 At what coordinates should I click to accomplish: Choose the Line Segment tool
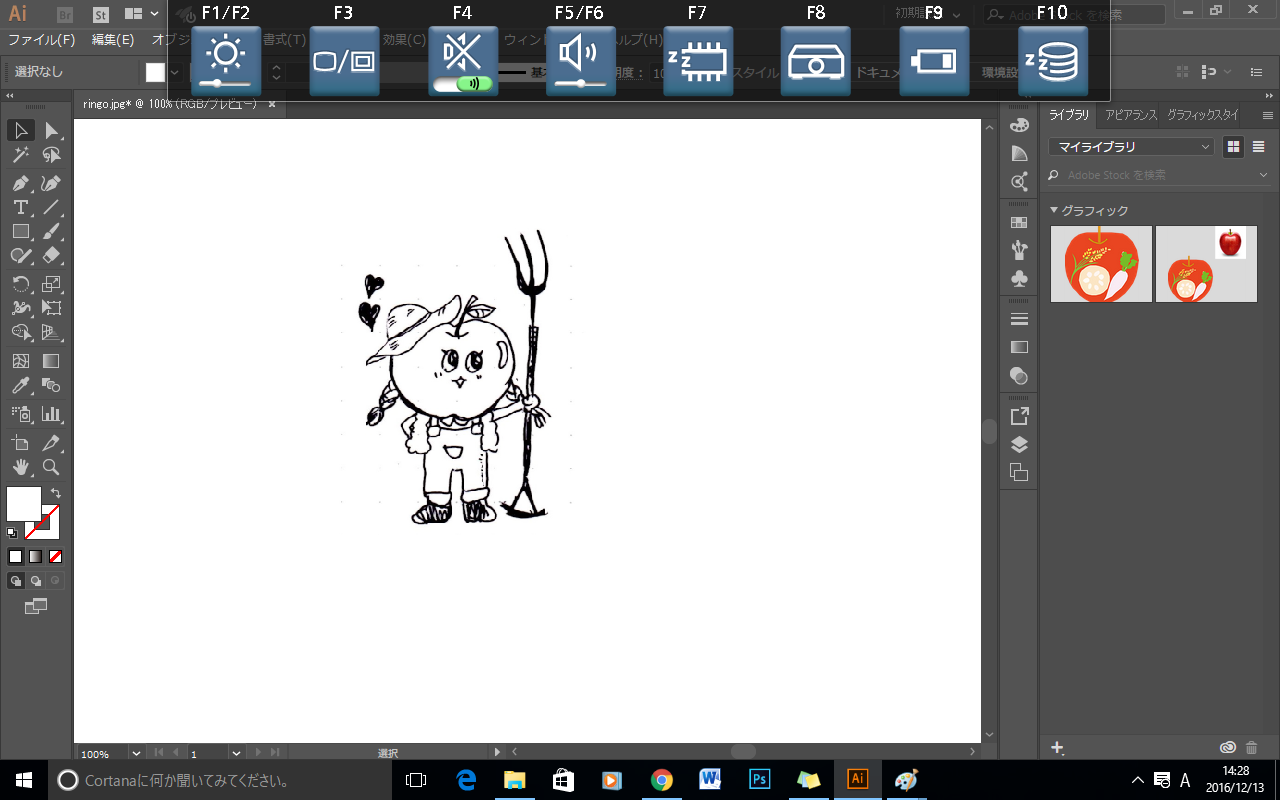tap(51, 208)
